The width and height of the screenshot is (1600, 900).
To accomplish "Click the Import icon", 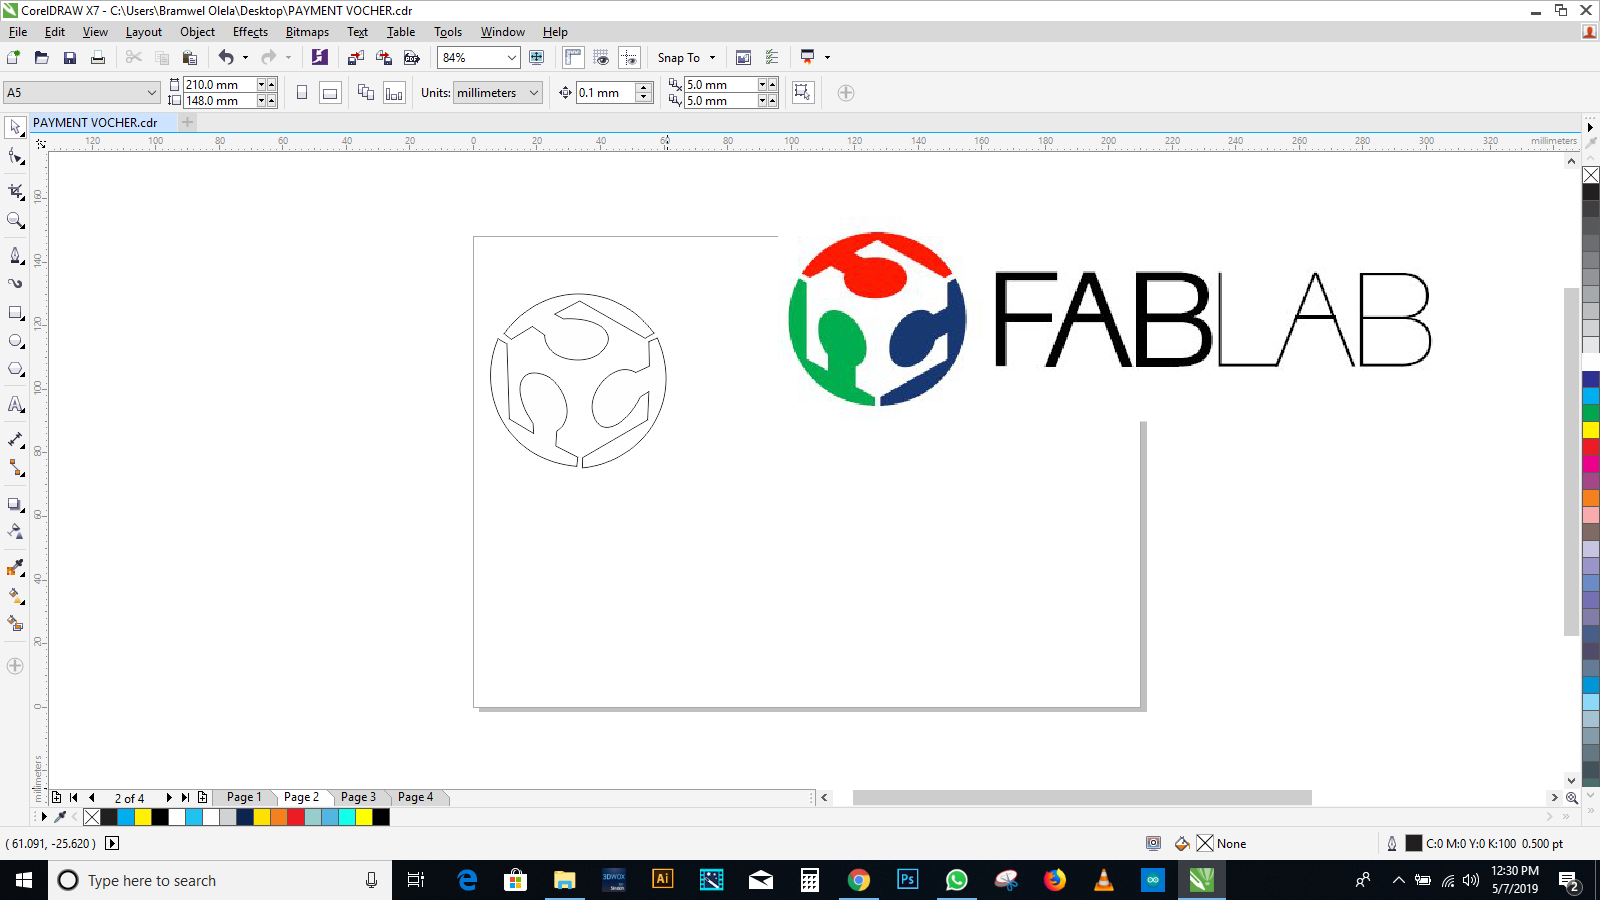I will pyautogui.click(x=355, y=58).
